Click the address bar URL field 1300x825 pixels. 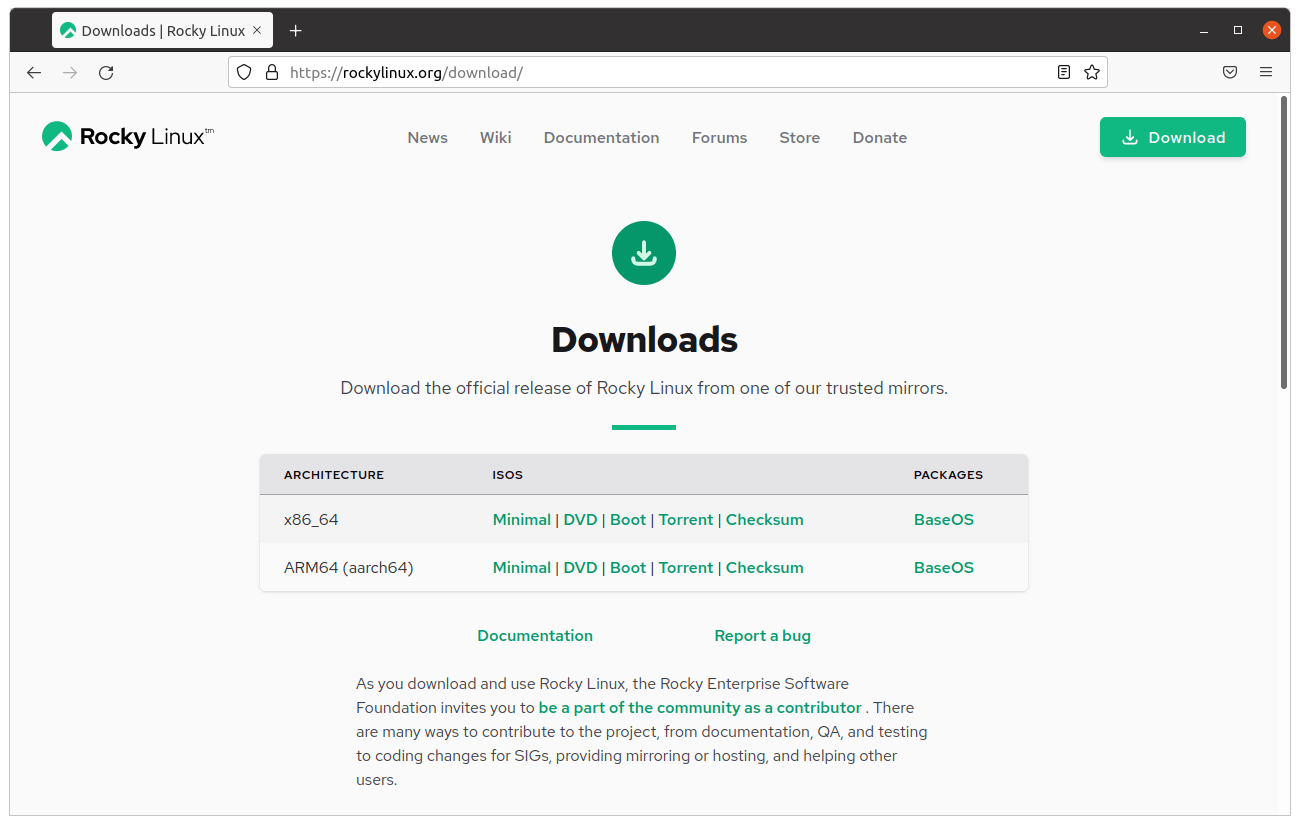[670, 72]
